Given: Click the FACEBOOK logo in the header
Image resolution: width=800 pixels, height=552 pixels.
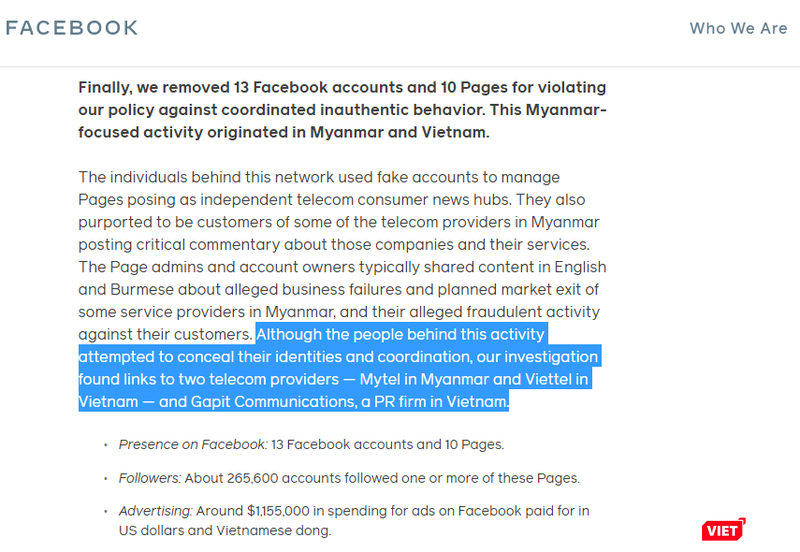Looking at the screenshot, I should pyautogui.click(x=72, y=28).
